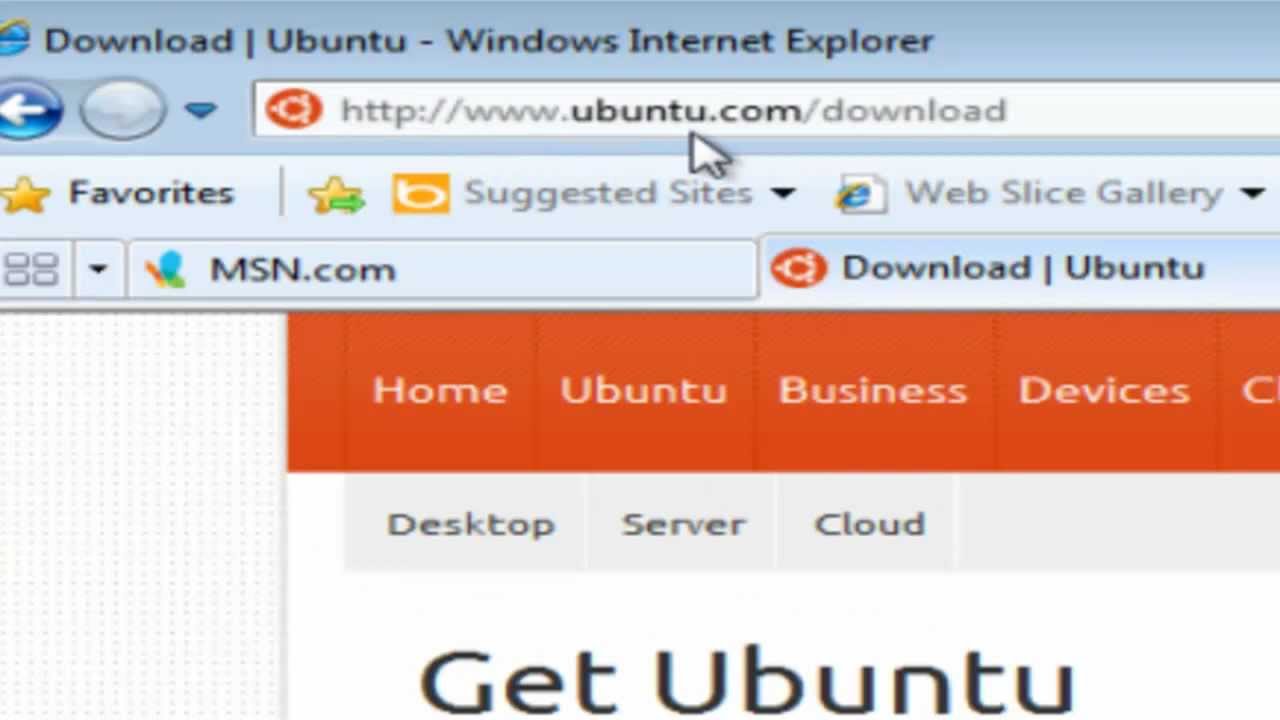Open the recent pages dropdown arrow

tap(201, 109)
